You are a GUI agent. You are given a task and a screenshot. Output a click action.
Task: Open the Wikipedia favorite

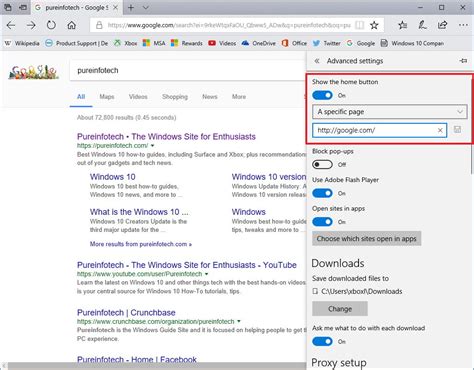(22, 43)
